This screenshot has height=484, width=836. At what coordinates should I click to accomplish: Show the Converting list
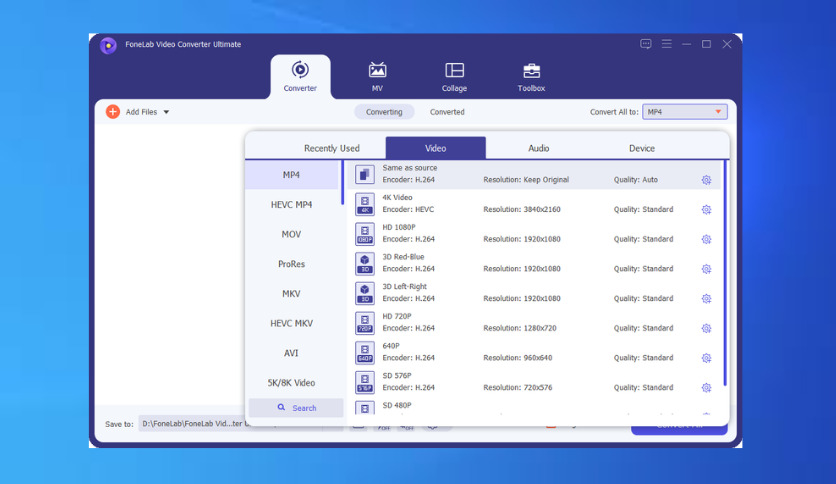click(x=384, y=112)
